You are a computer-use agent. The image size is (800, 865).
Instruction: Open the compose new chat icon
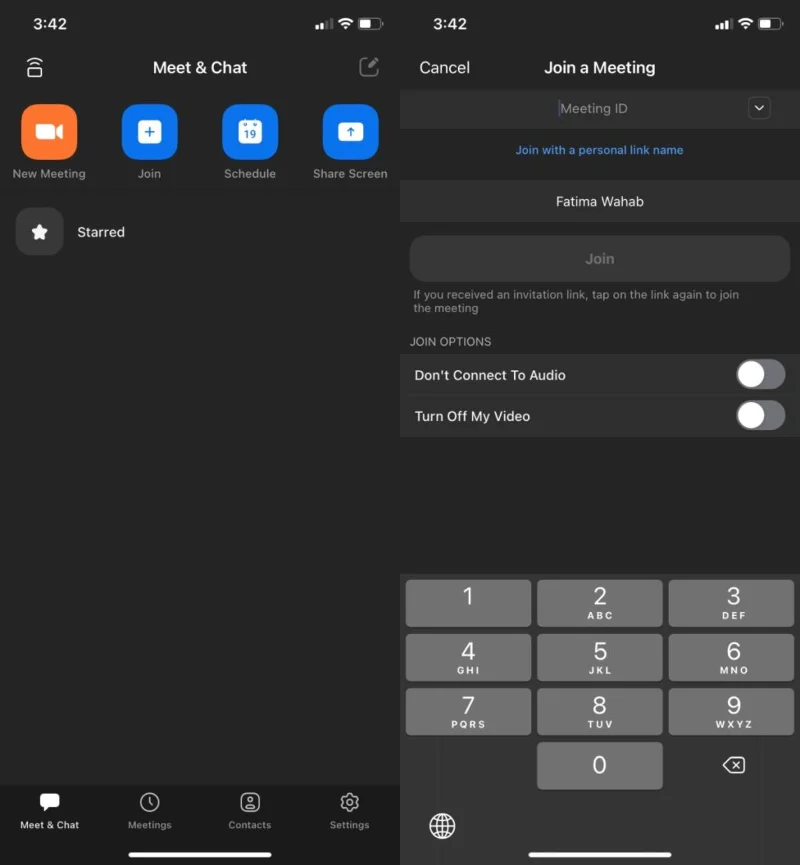pyautogui.click(x=369, y=67)
